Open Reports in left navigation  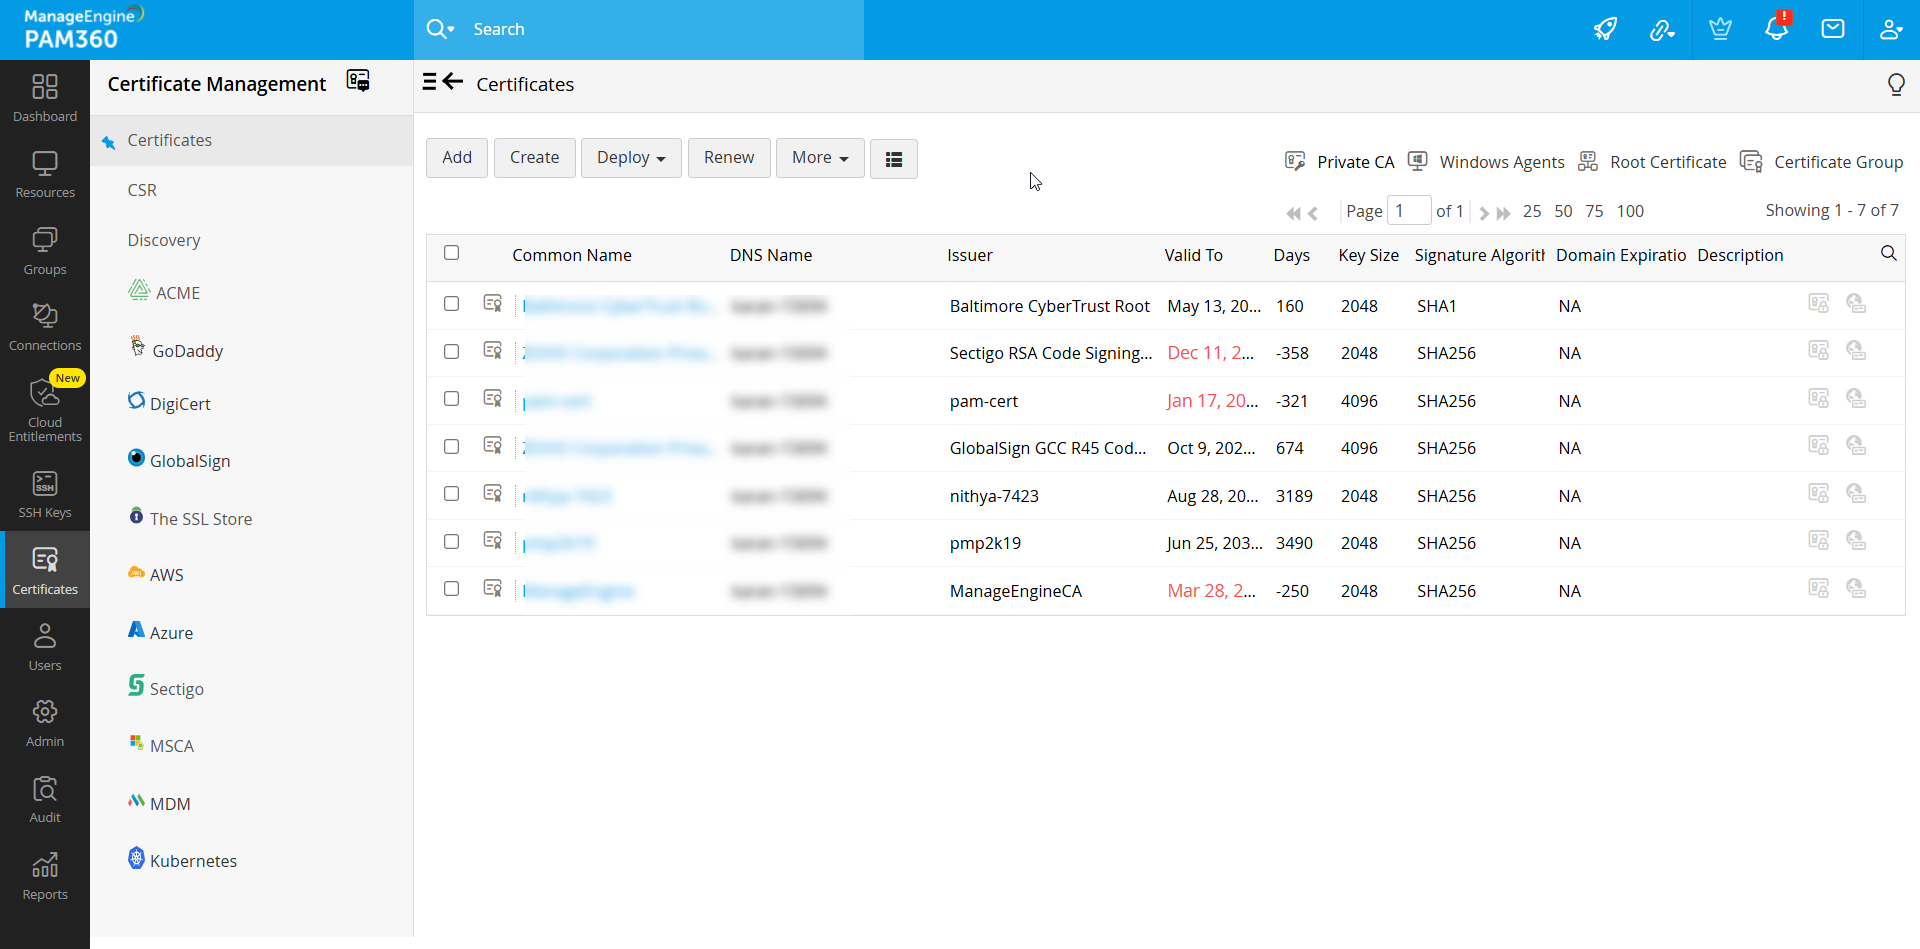click(45, 877)
